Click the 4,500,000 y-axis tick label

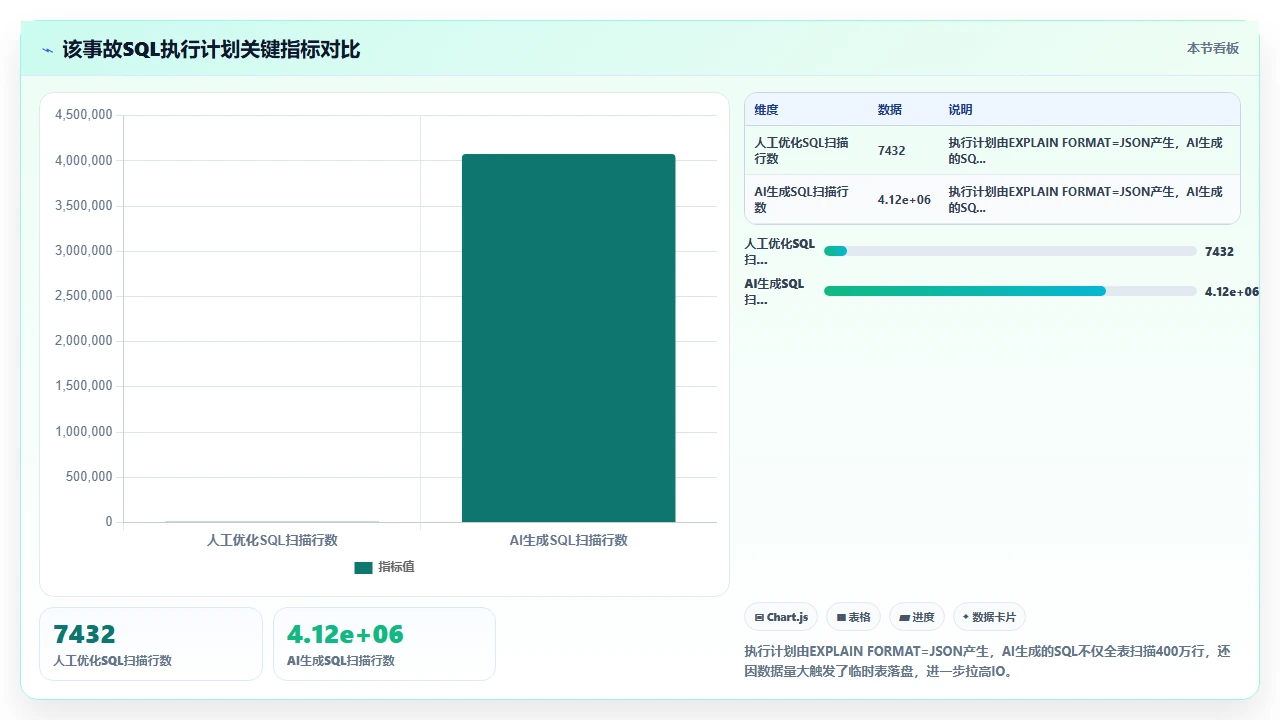coord(84,115)
